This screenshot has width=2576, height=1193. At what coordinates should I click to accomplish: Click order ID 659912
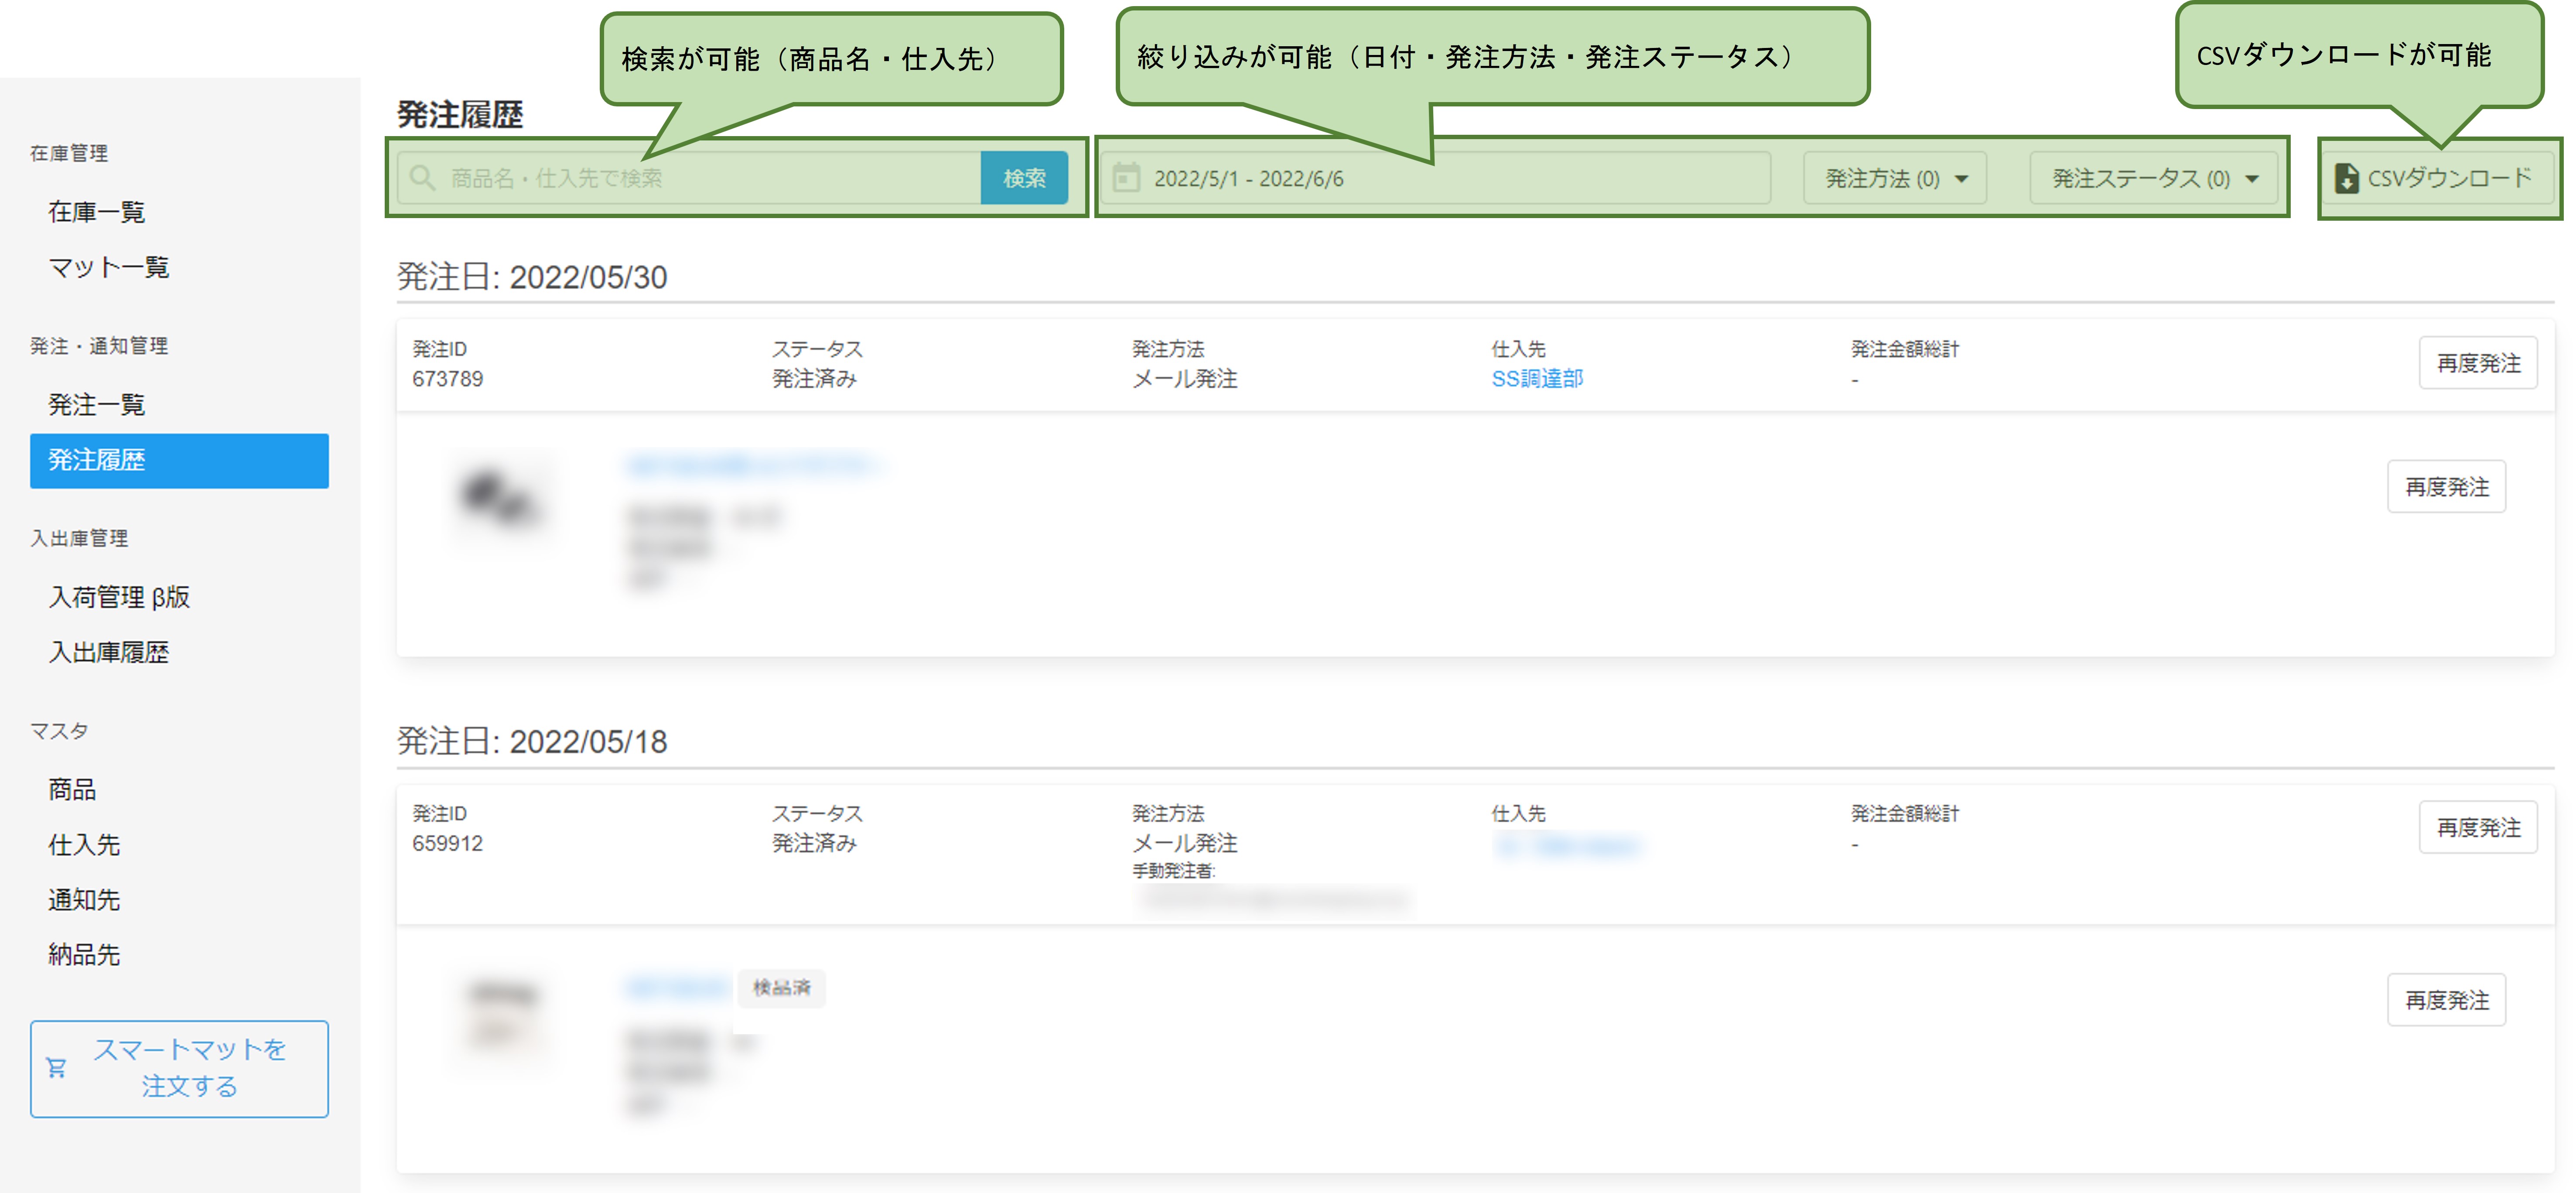pos(447,843)
